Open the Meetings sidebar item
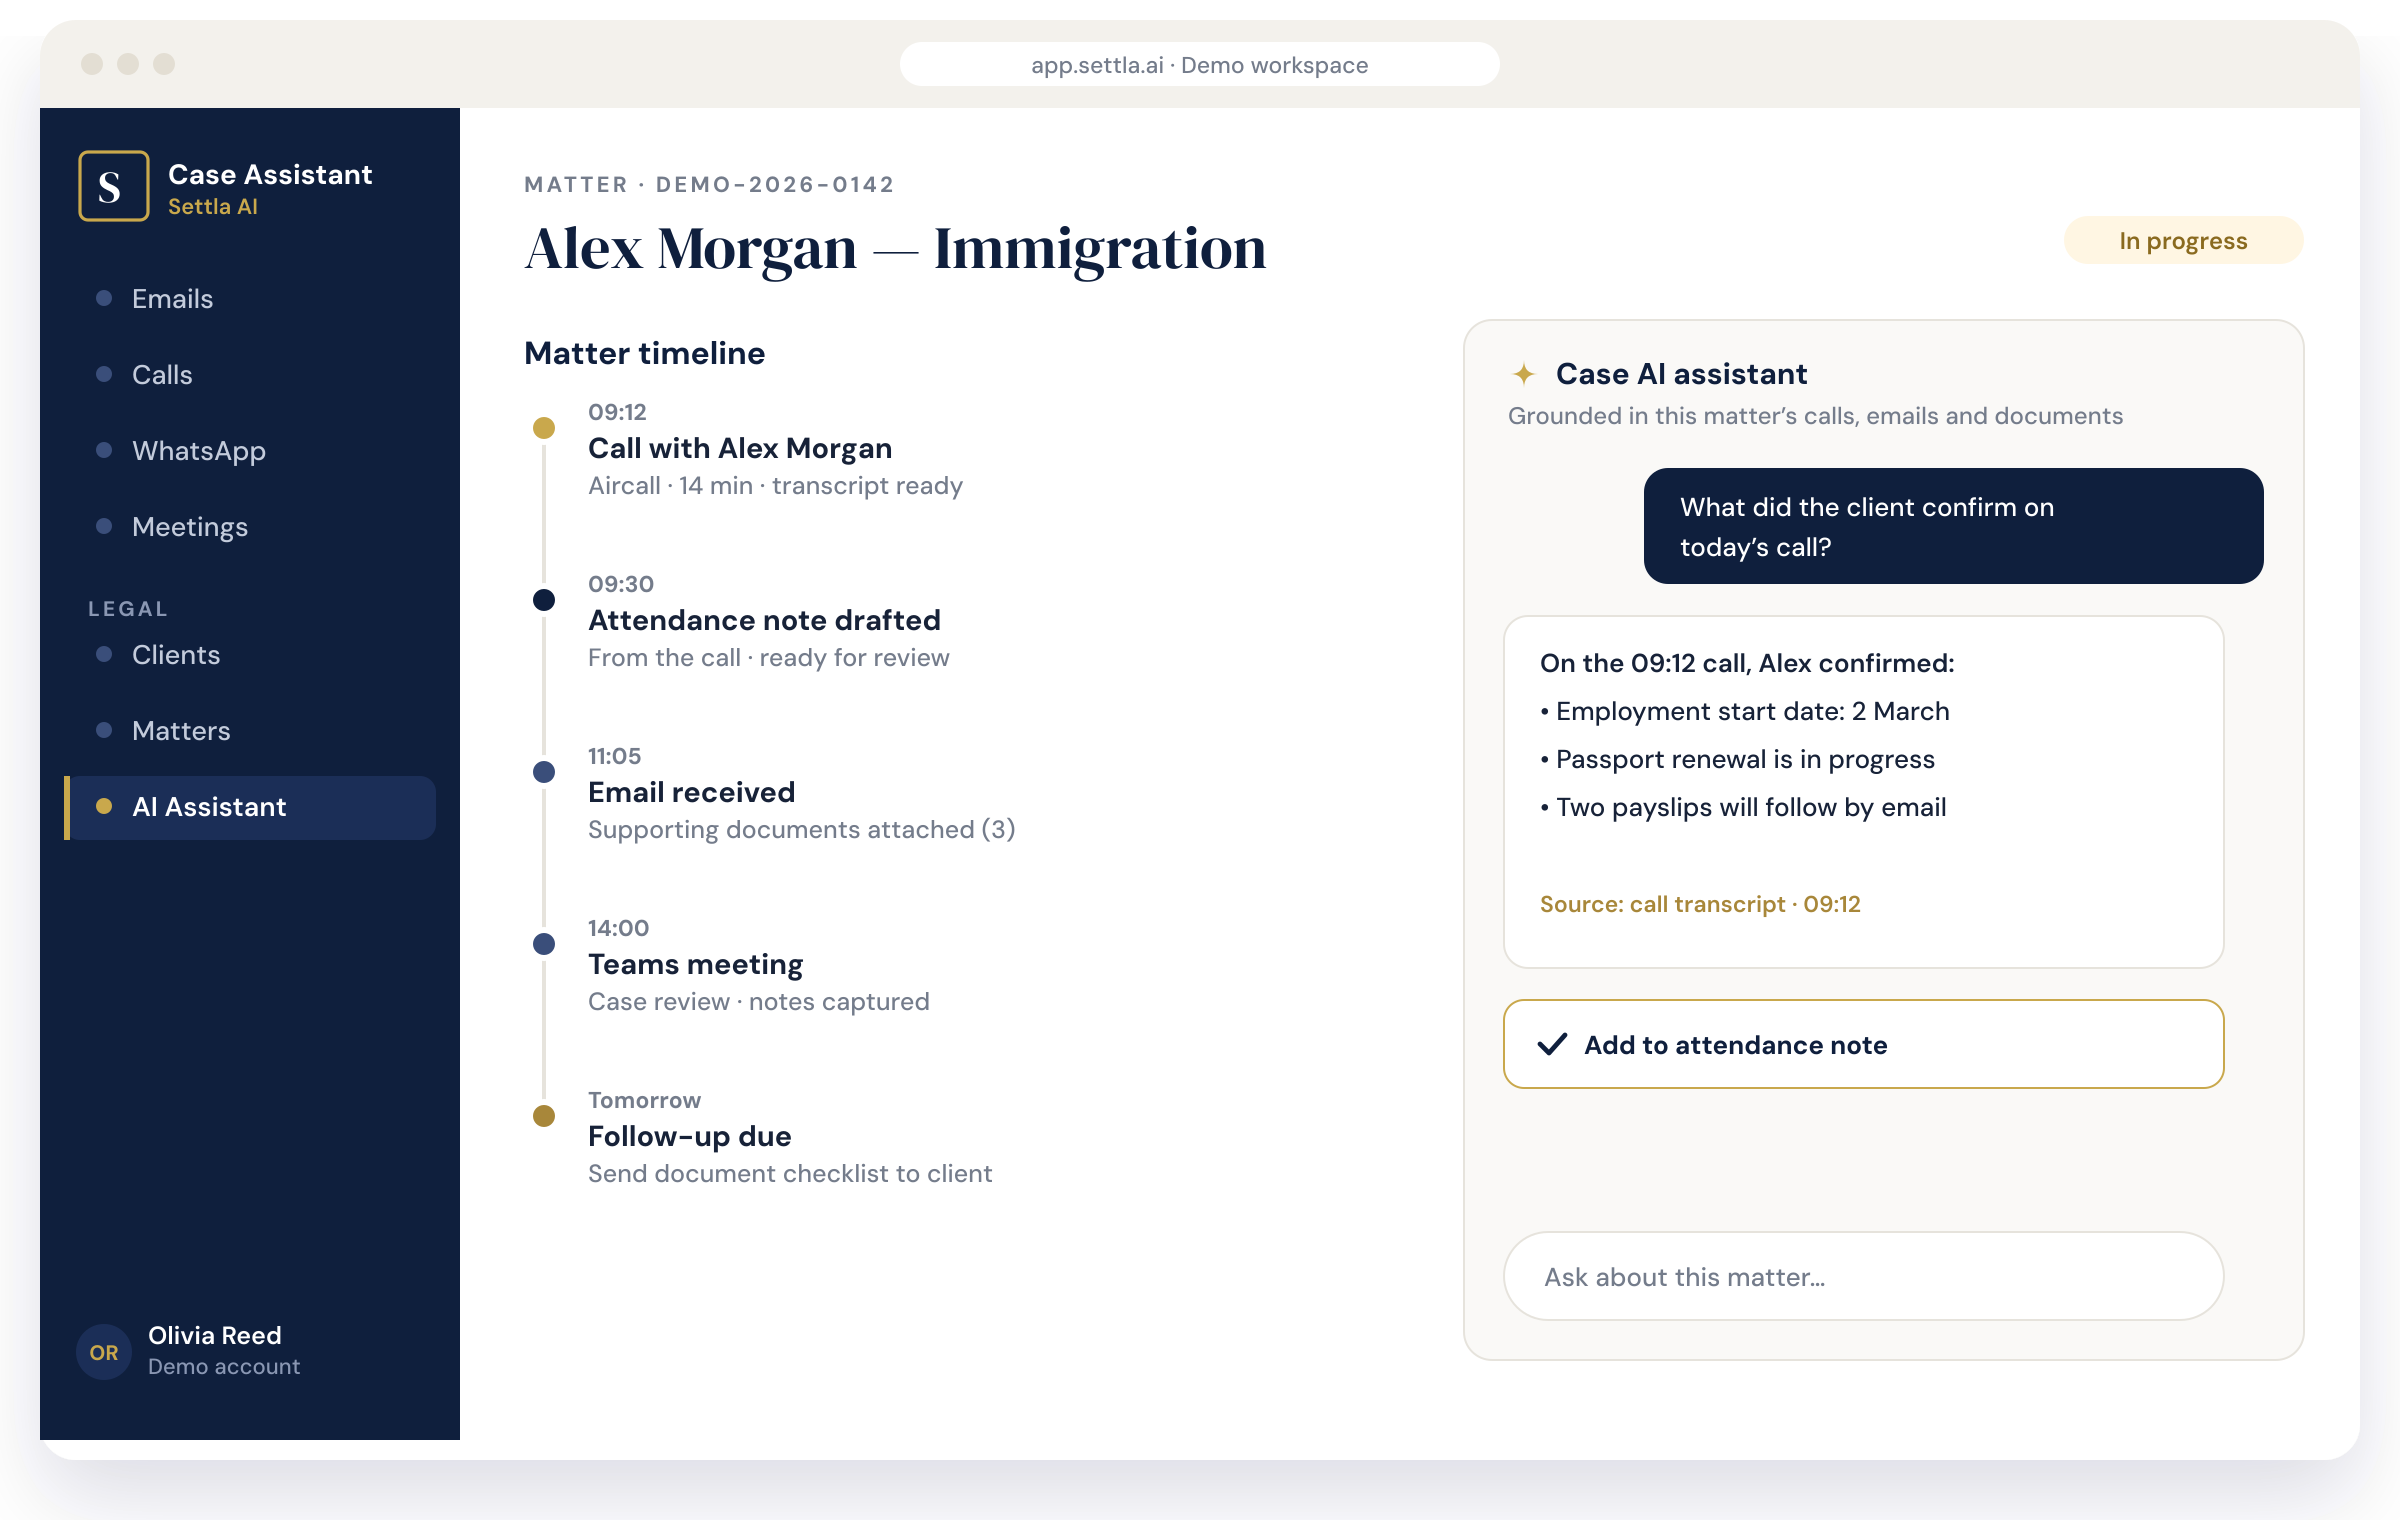 pos(250,527)
